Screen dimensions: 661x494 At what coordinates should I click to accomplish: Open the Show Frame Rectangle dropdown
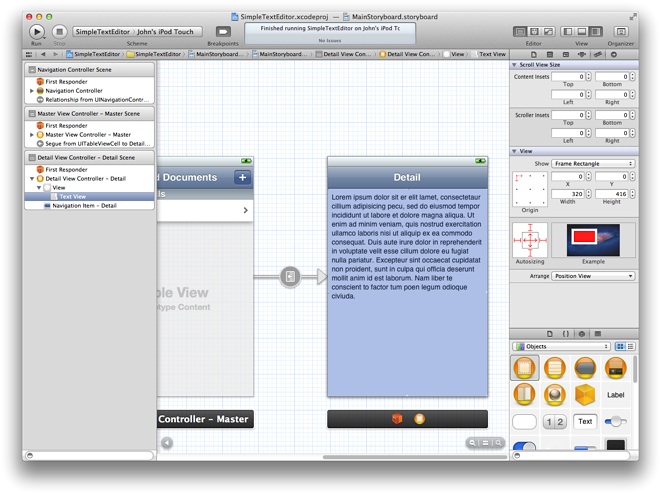pyautogui.click(x=594, y=163)
